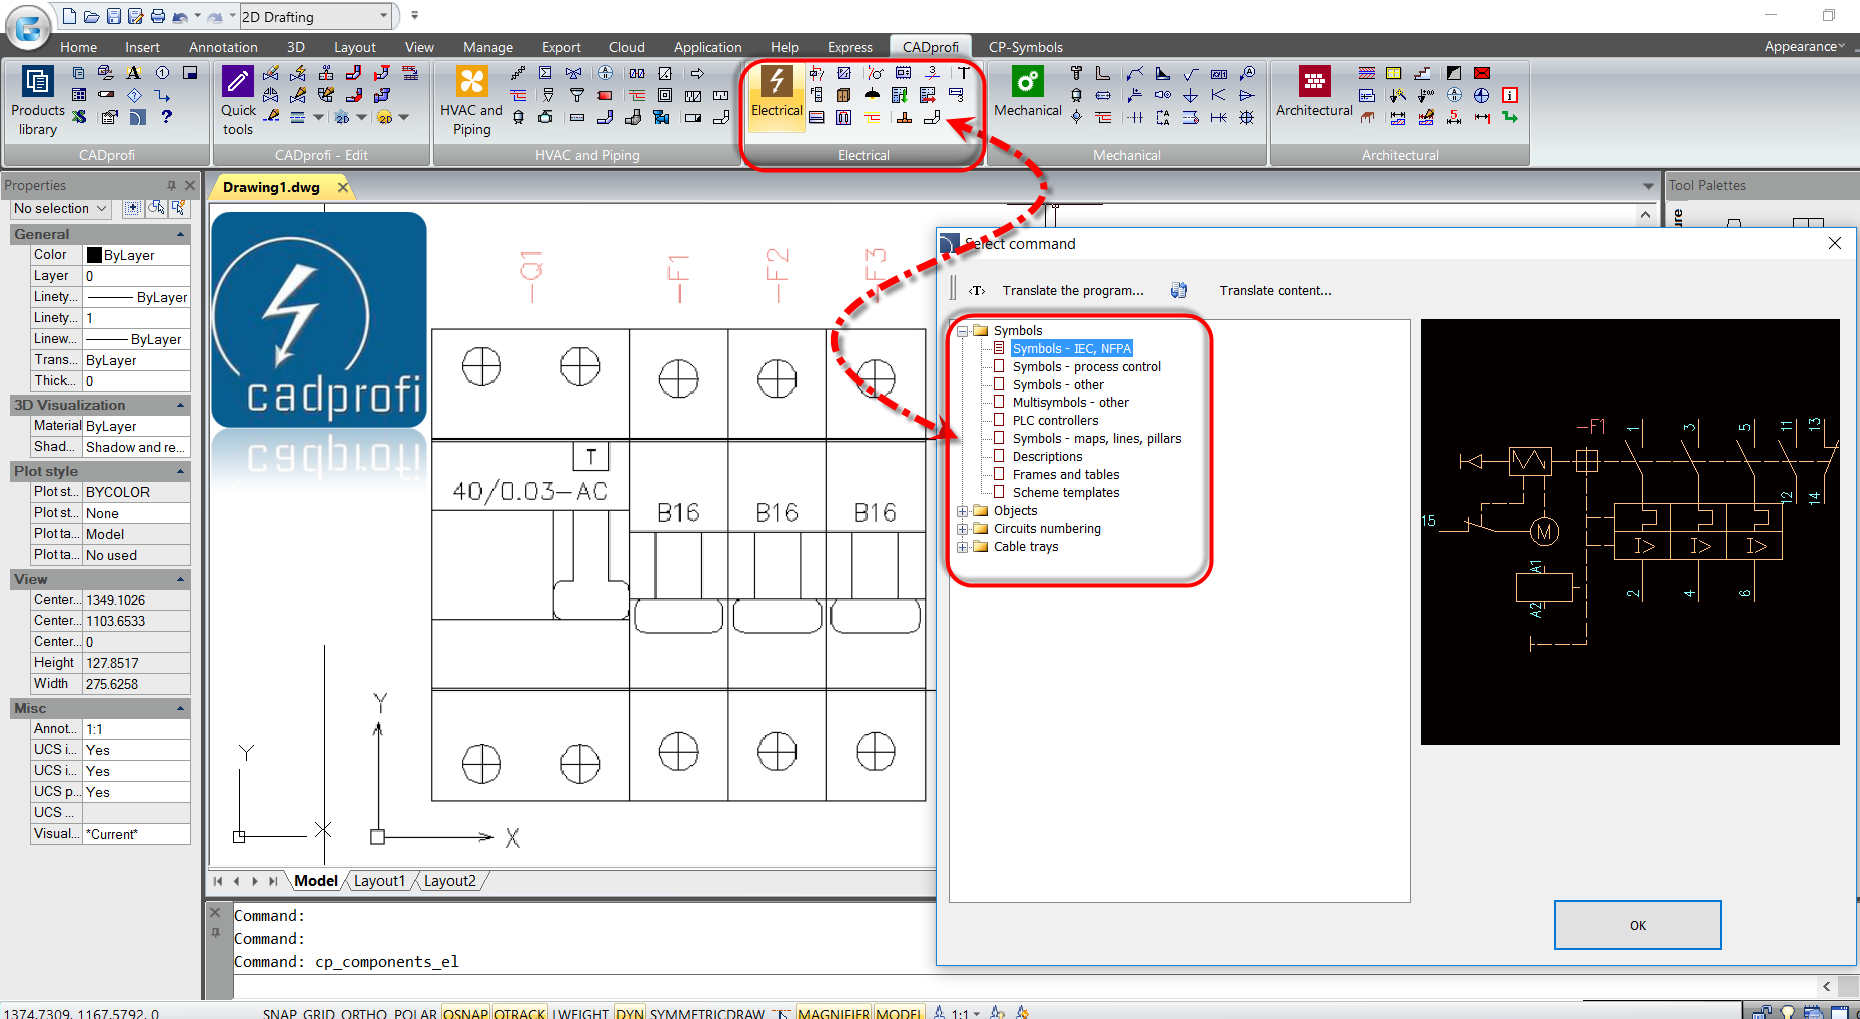The image size is (1860, 1019).
Task: Toggle ORTHO mode in the status bar
Action: pos(362,1013)
